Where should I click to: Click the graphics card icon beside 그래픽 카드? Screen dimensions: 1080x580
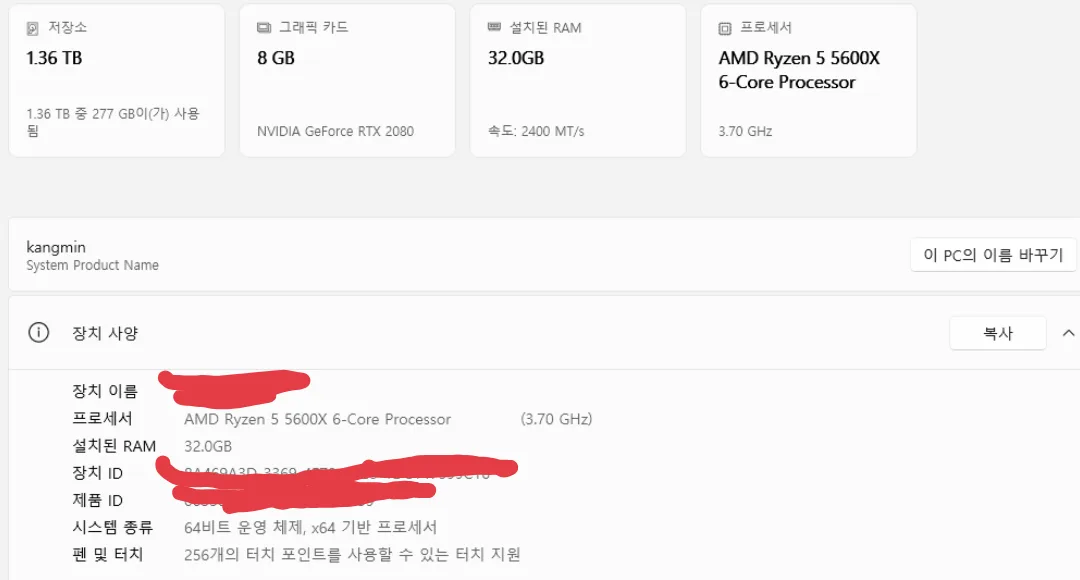coord(264,28)
